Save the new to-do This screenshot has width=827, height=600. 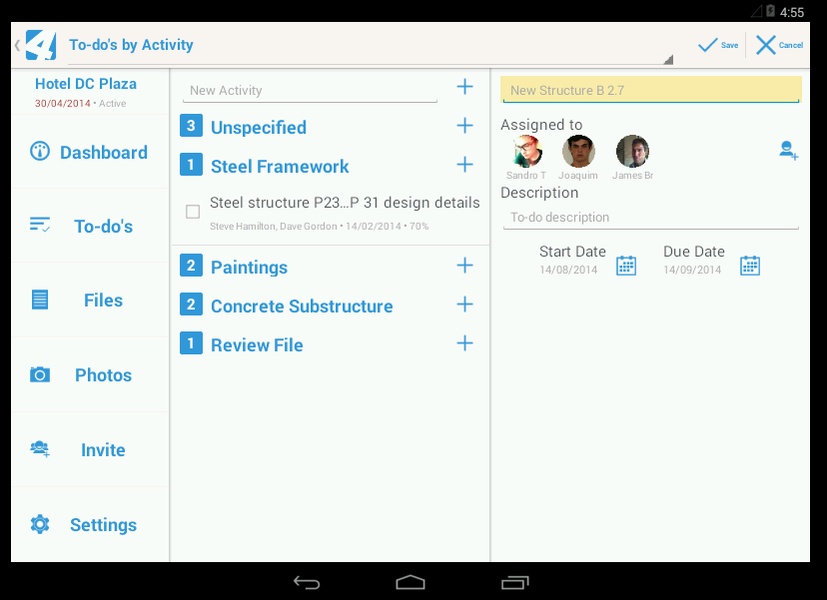coord(718,45)
